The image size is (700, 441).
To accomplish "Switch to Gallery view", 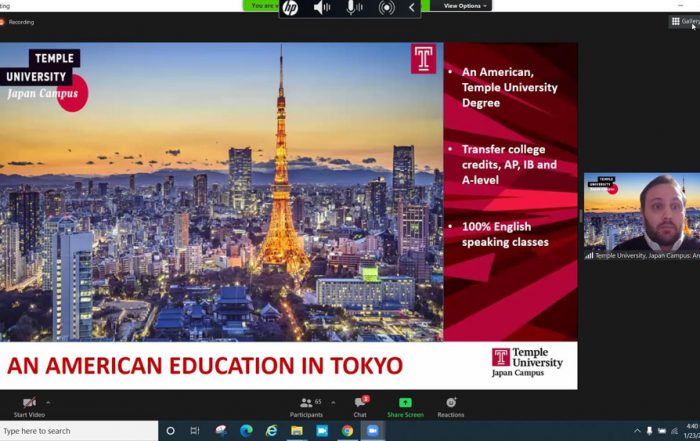I will coord(685,21).
